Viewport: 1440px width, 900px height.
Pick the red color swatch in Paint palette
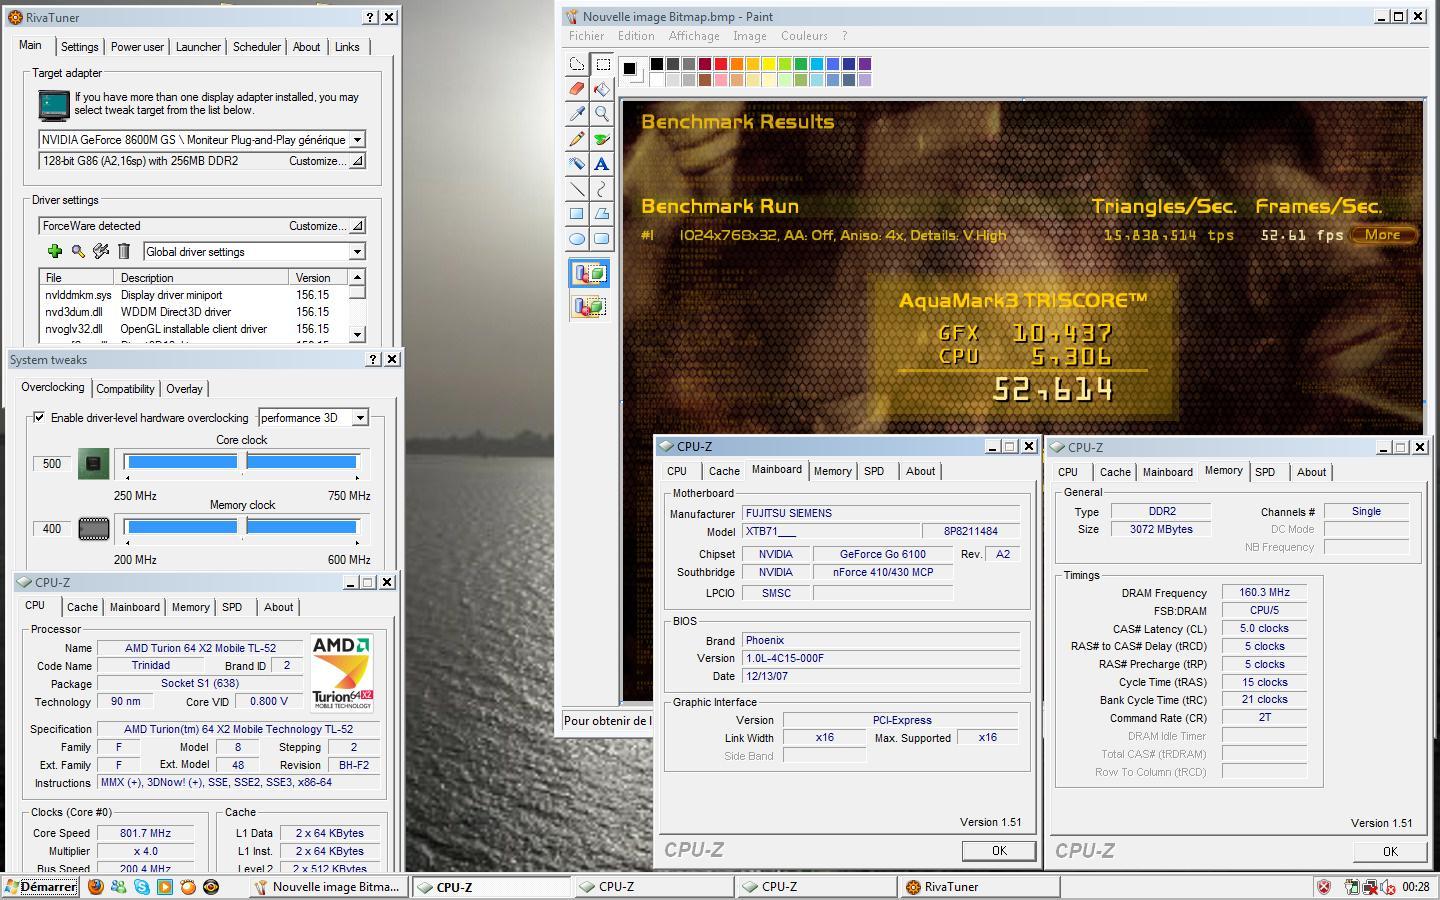pyautogui.click(x=720, y=64)
